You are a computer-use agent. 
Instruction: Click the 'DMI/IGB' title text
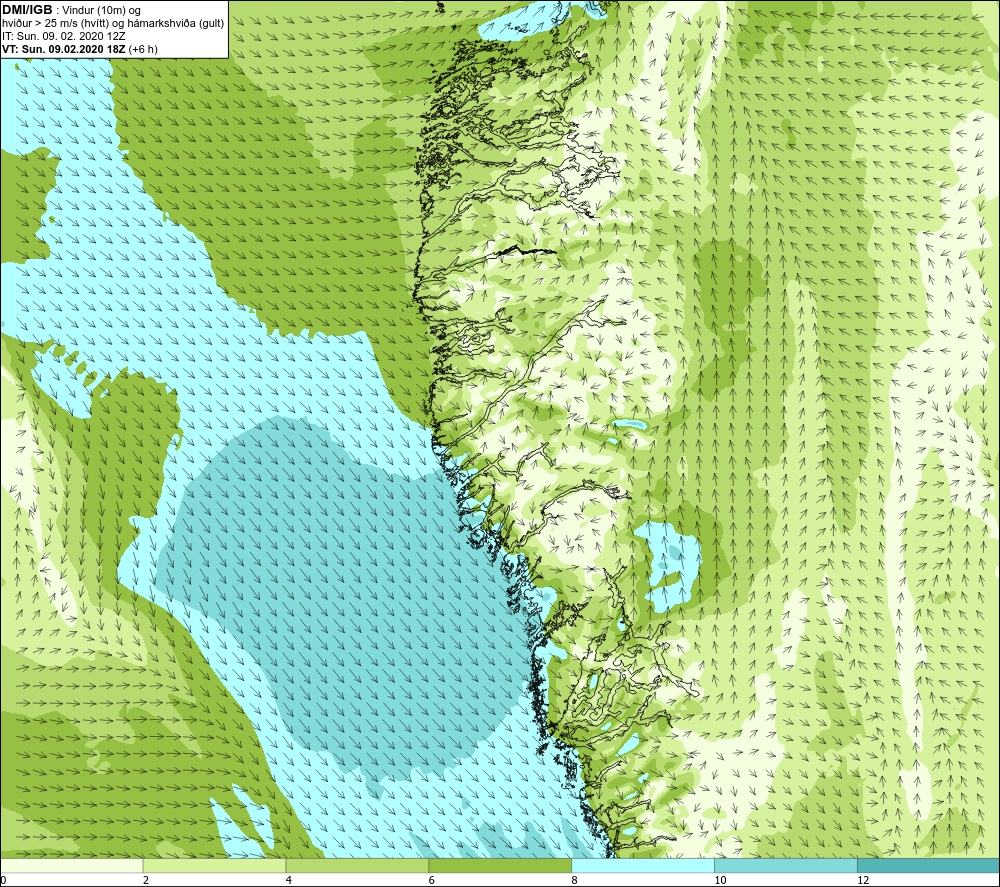[27, 10]
